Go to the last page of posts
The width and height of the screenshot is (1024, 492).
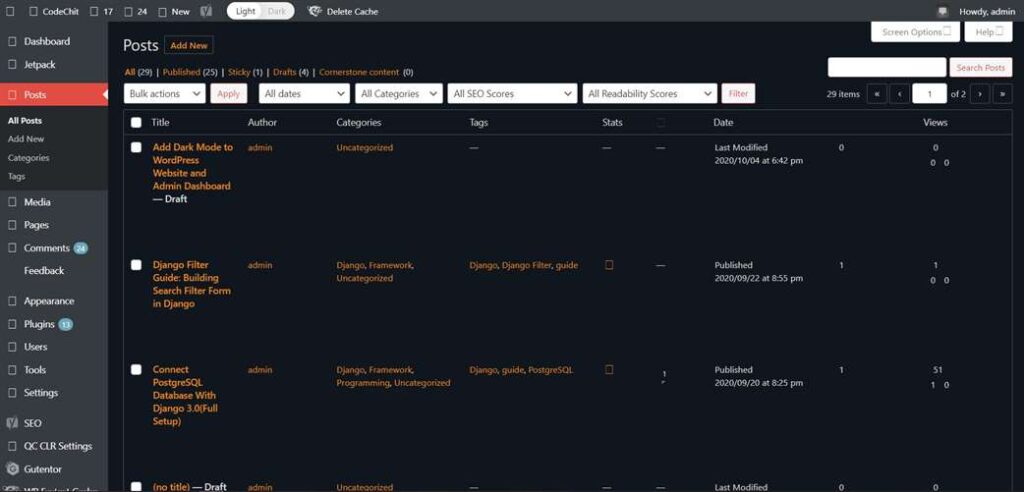coord(1002,94)
